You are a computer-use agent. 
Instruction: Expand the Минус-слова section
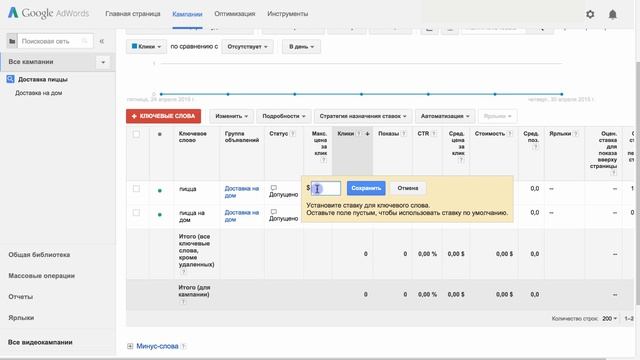[130, 346]
